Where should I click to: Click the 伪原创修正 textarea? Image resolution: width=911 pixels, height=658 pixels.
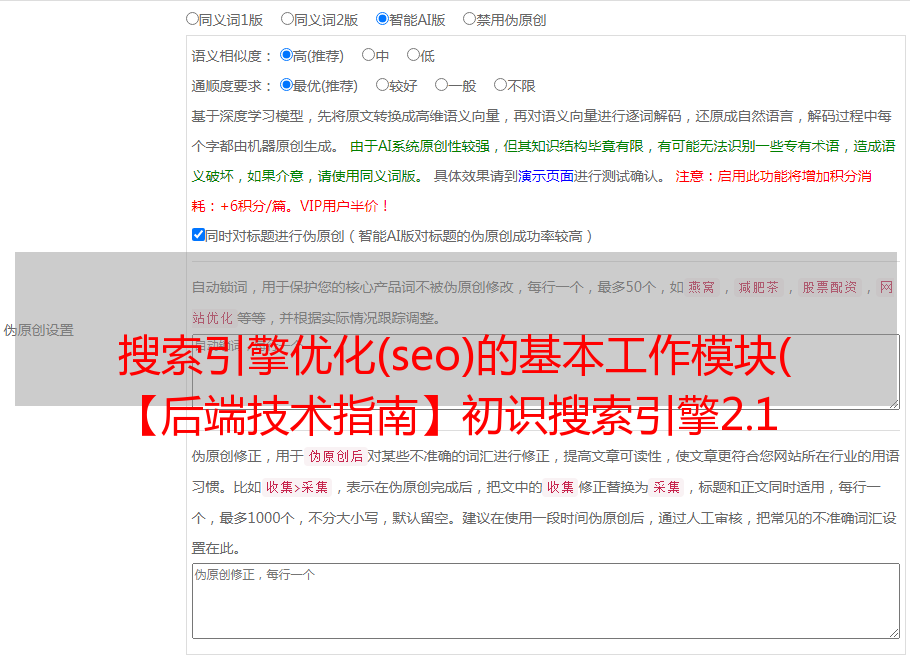[x=546, y=601]
